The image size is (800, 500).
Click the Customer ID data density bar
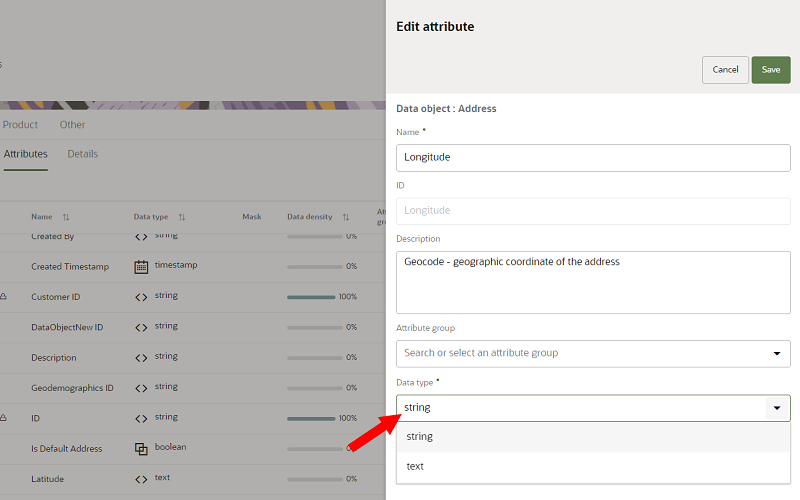click(311, 297)
